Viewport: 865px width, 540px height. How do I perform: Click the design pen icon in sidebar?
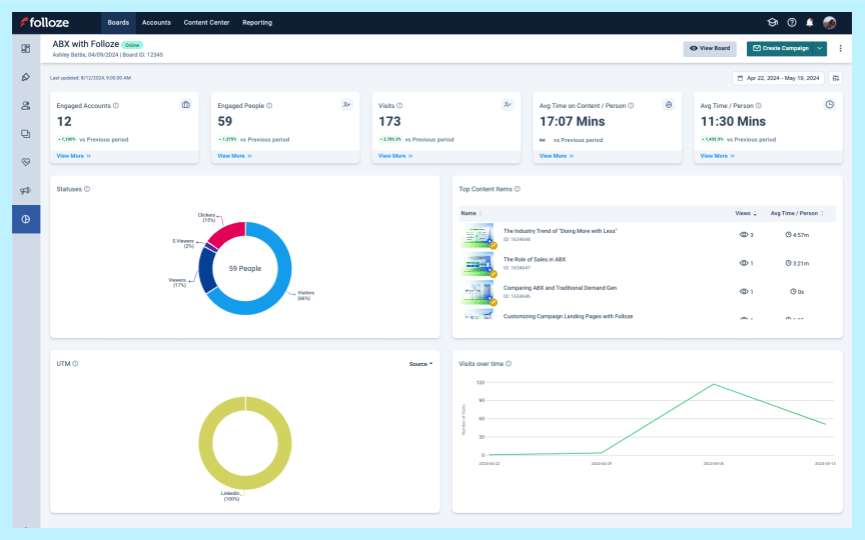coord(25,77)
